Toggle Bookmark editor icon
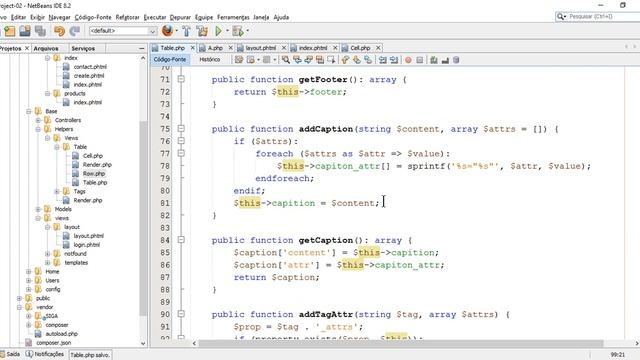Screen dimensions: 640x360 [x=368, y=60]
